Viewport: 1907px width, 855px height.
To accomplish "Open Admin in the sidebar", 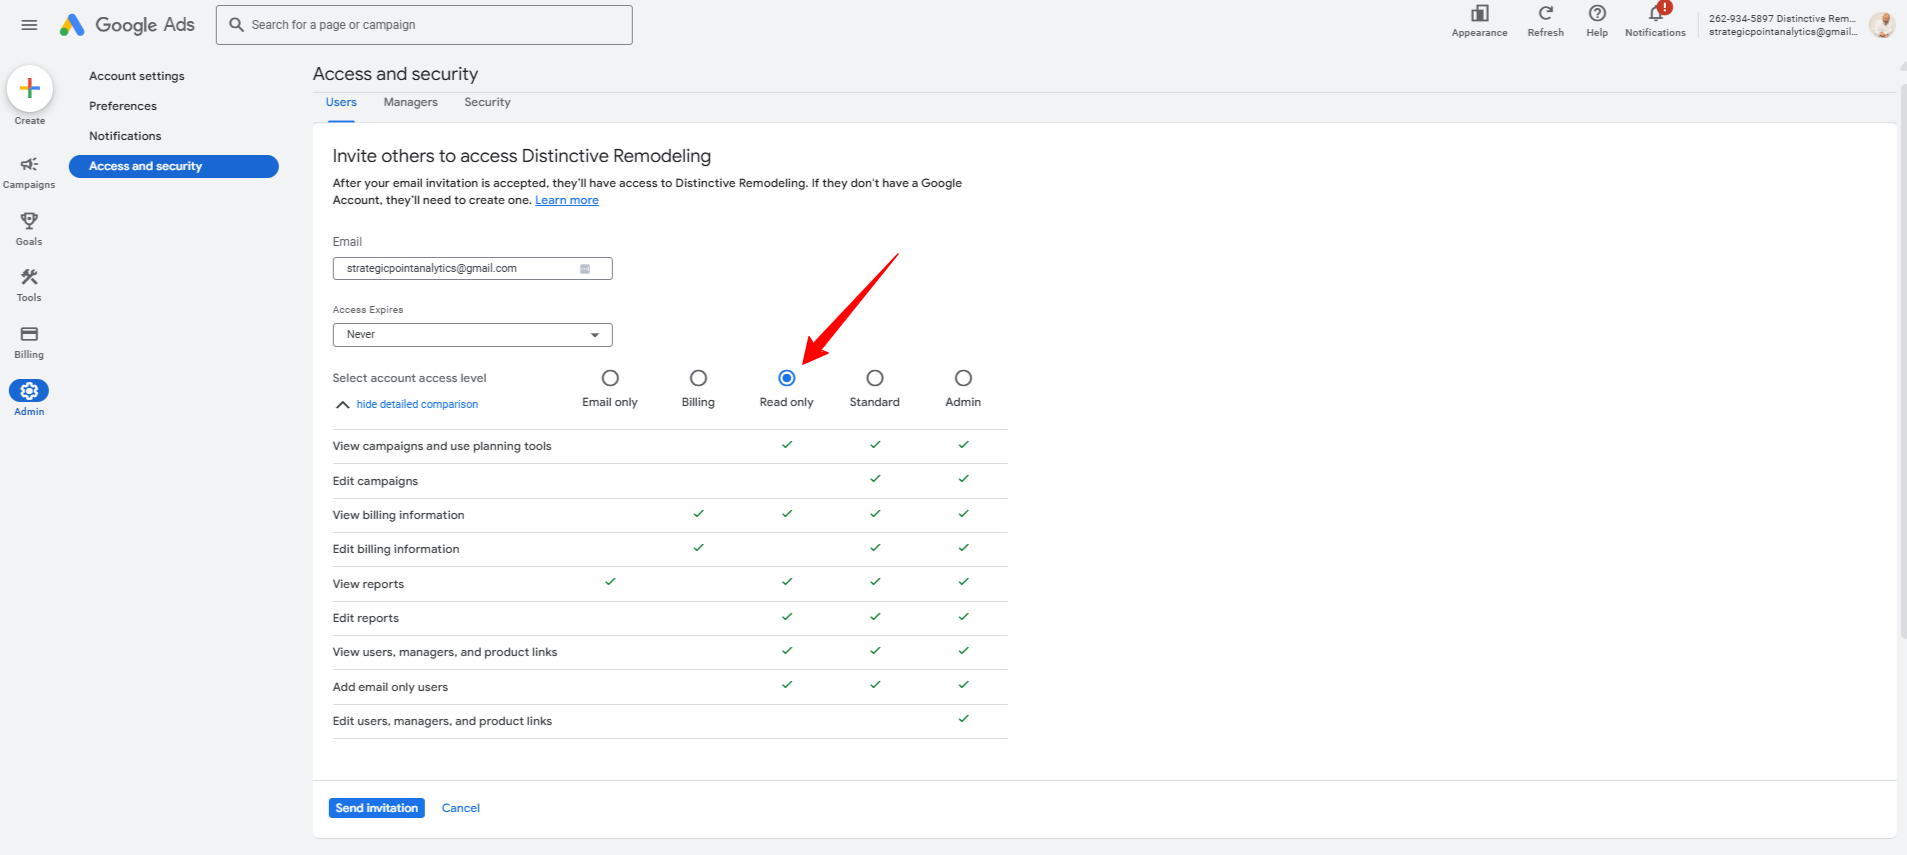I will 29,398.
